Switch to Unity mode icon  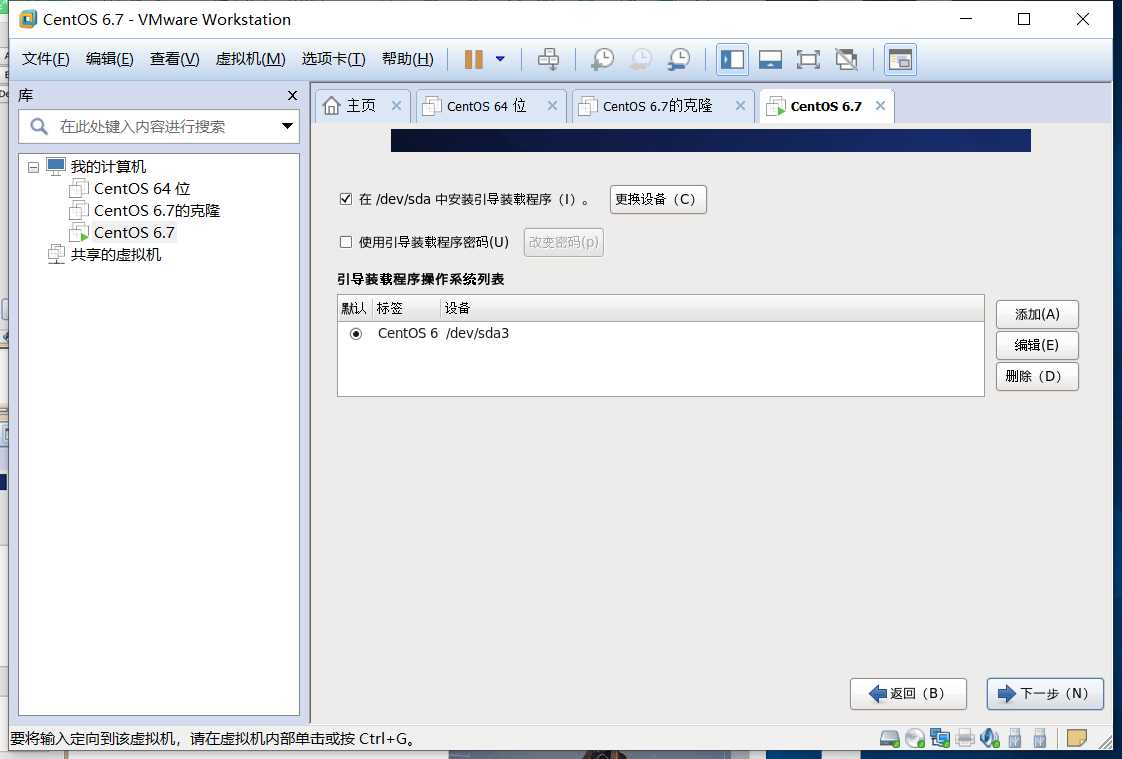coord(847,59)
